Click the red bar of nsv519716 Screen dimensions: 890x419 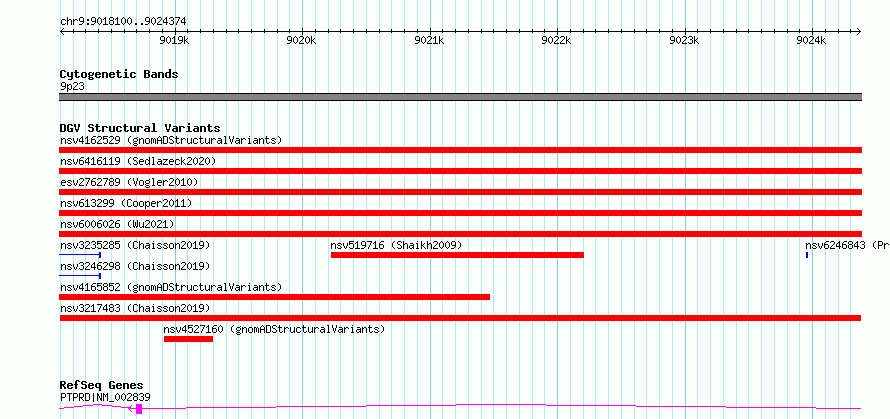pyautogui.click(x=457, y=255)
